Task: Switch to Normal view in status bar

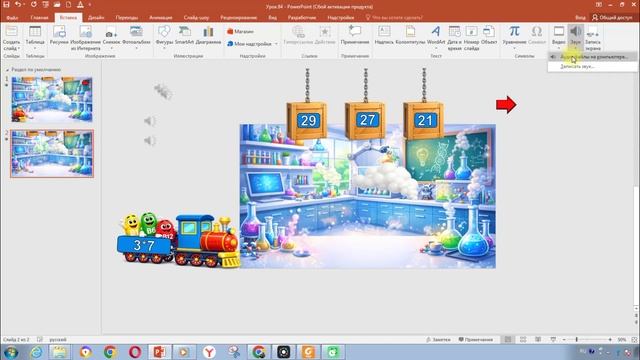Action: [508, 340]
